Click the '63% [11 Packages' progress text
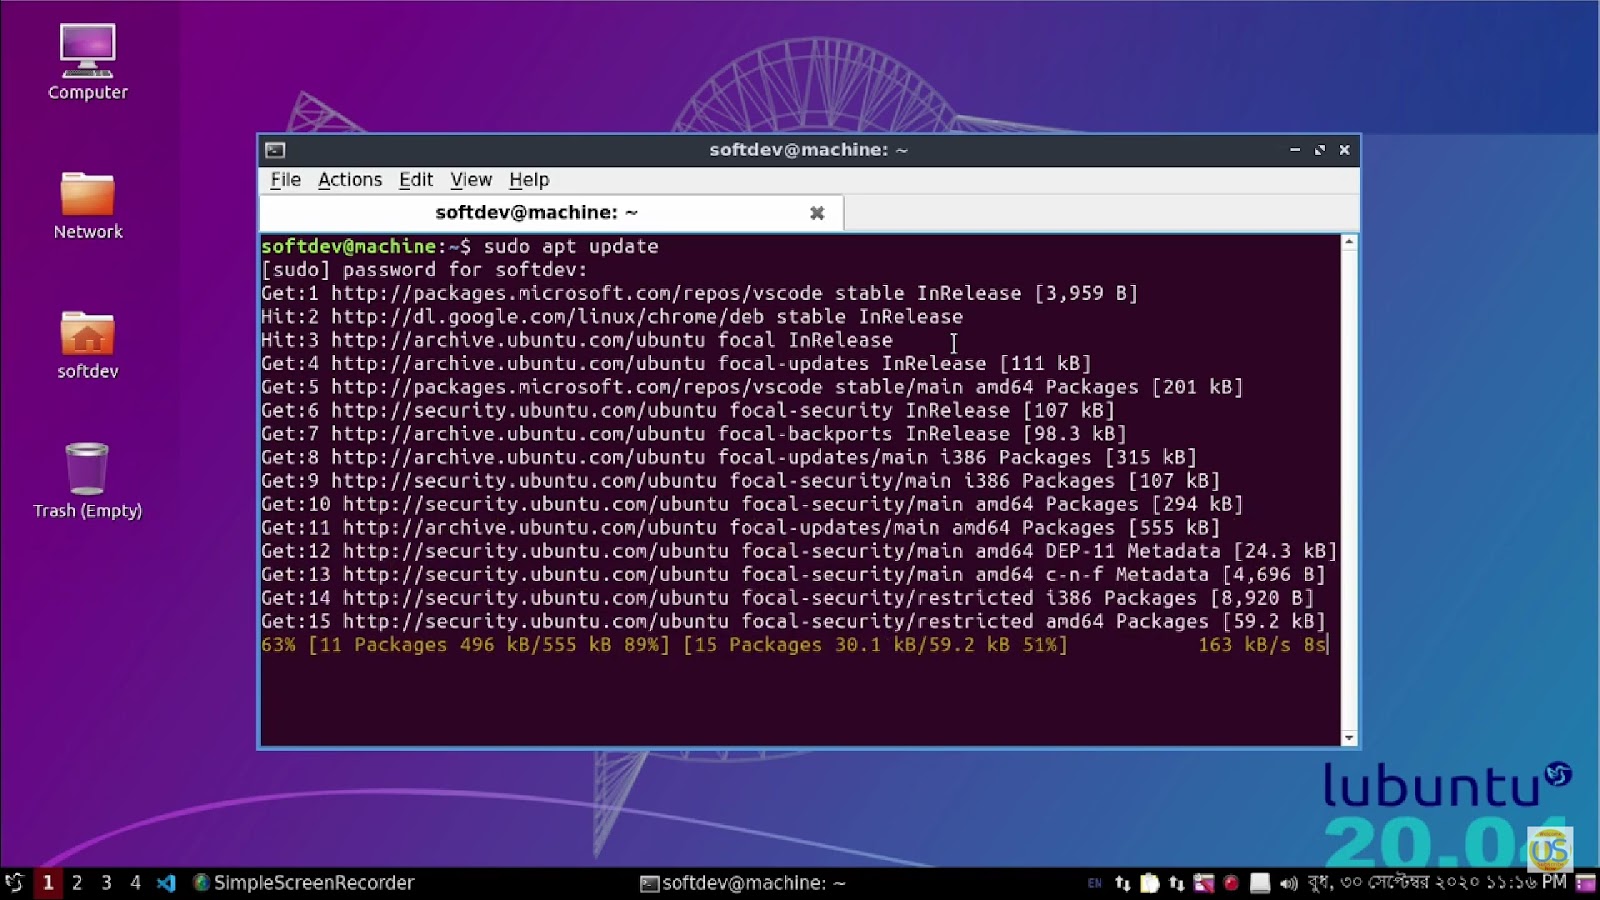1600x900 pixels. click(354, 645)
